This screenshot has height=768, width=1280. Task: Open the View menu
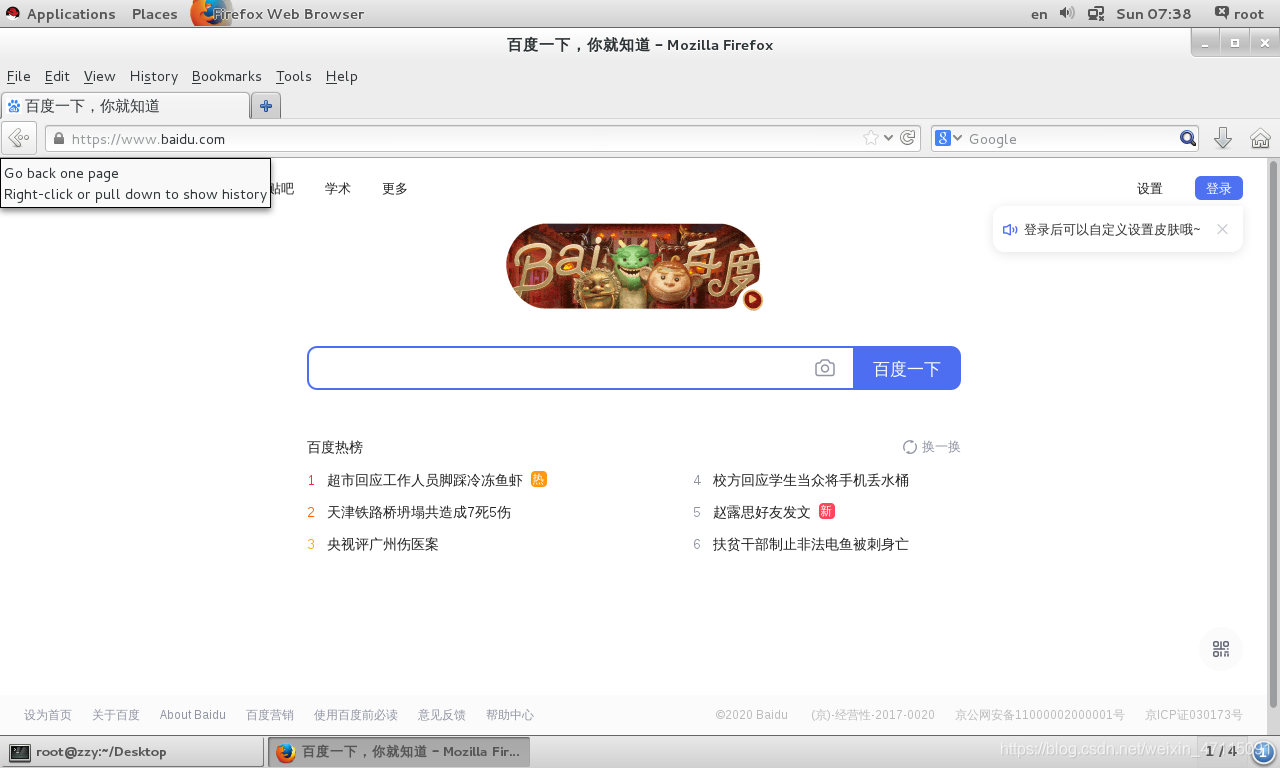pyautogui.click(x=99, y=76)
